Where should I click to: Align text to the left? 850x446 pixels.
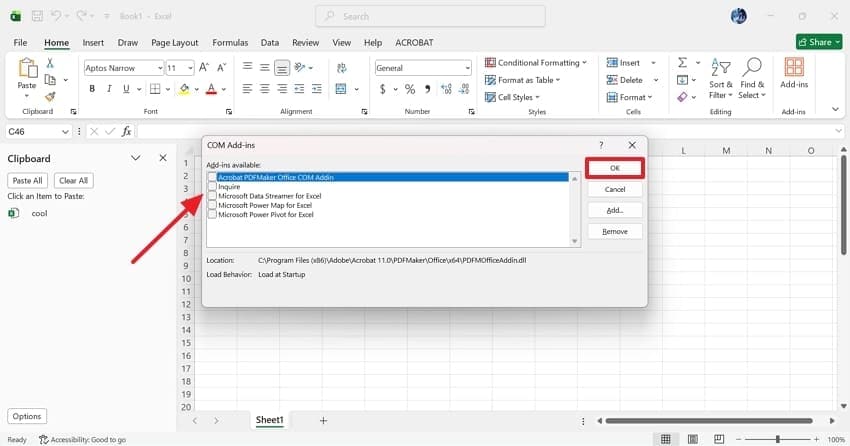[x=247, y=89]
